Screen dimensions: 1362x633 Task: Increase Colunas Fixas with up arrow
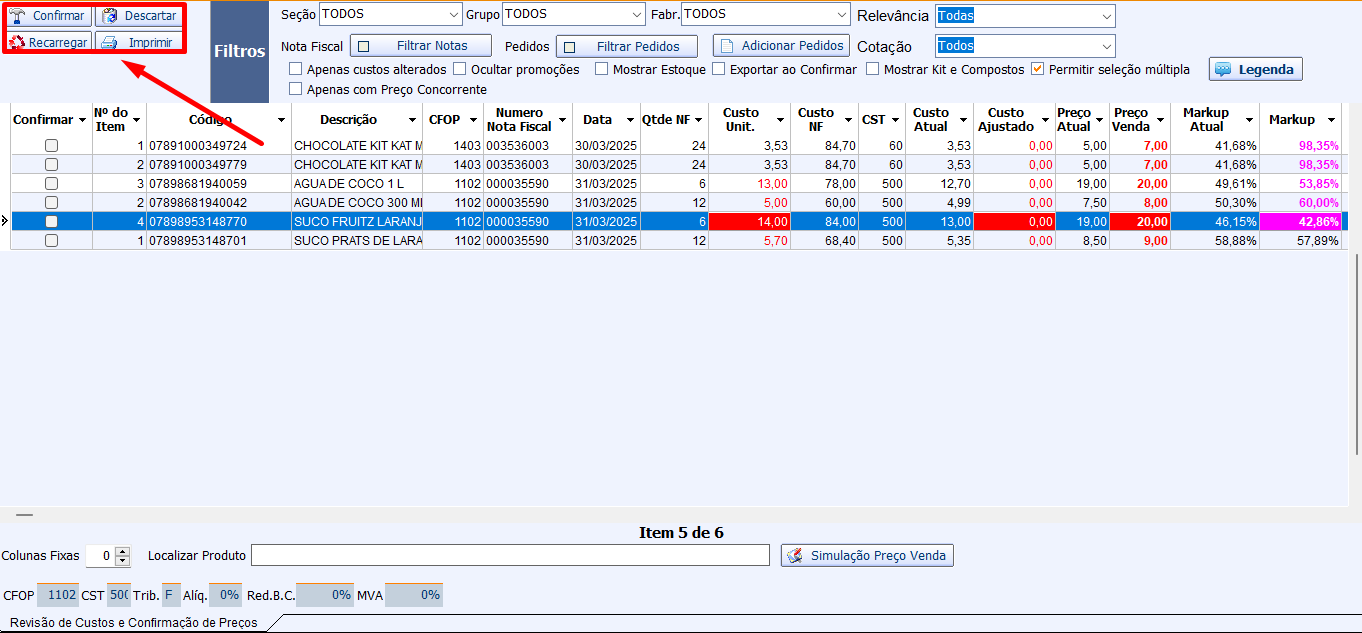[x=123, y=552]
